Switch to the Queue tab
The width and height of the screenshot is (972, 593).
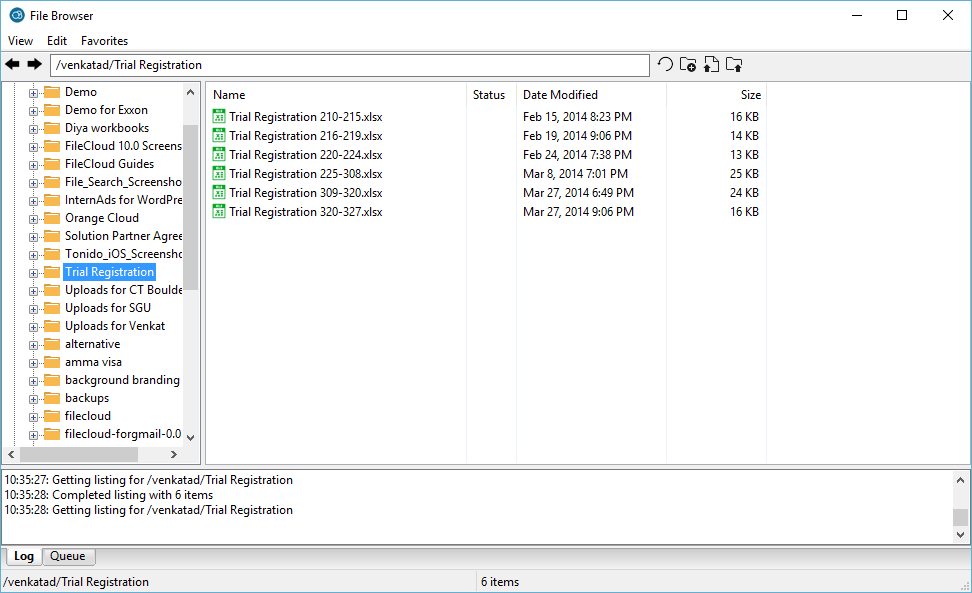click(68, 556)
